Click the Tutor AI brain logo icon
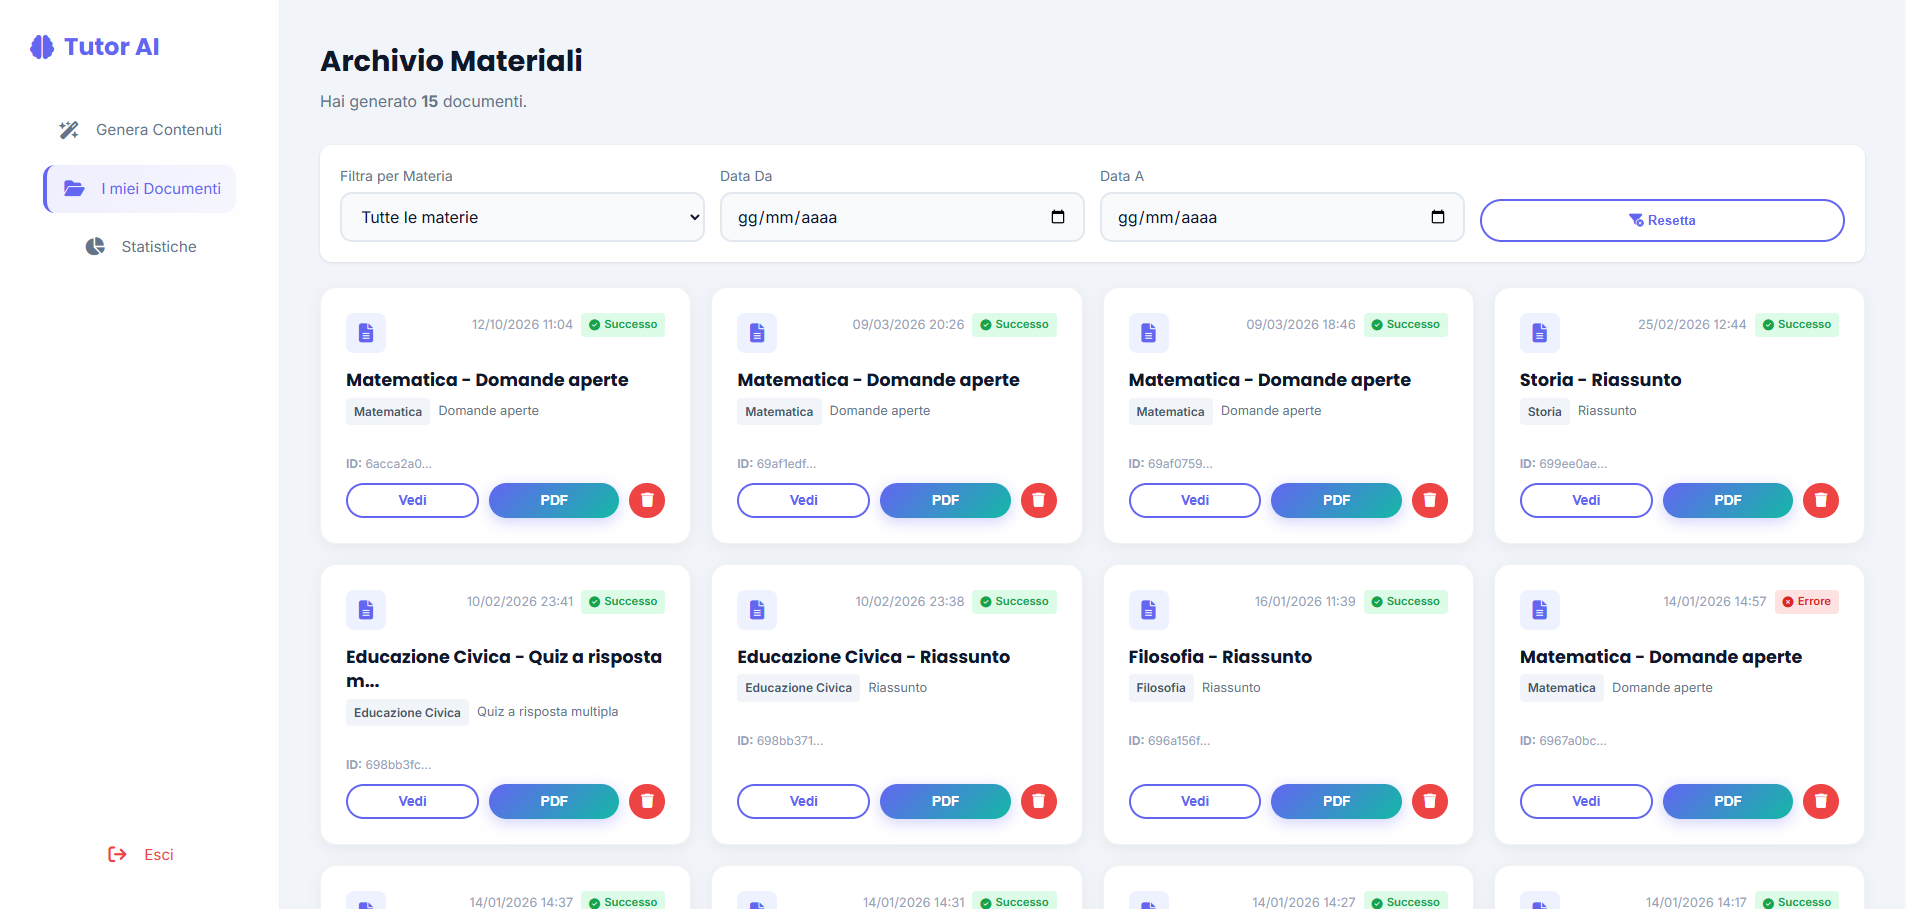The width and height of the screenshot is (1907, 909). coord(42,47)
